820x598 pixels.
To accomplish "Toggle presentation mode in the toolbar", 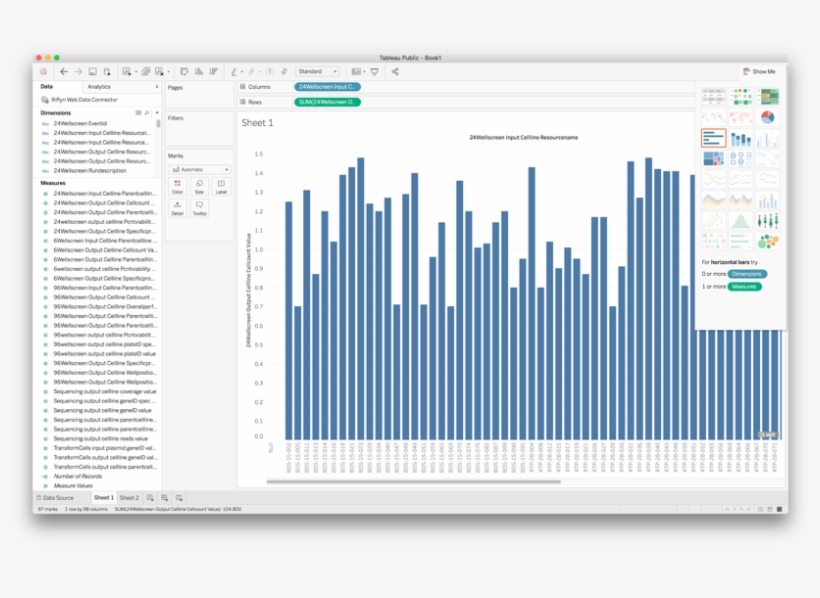I will click(372, 71).
